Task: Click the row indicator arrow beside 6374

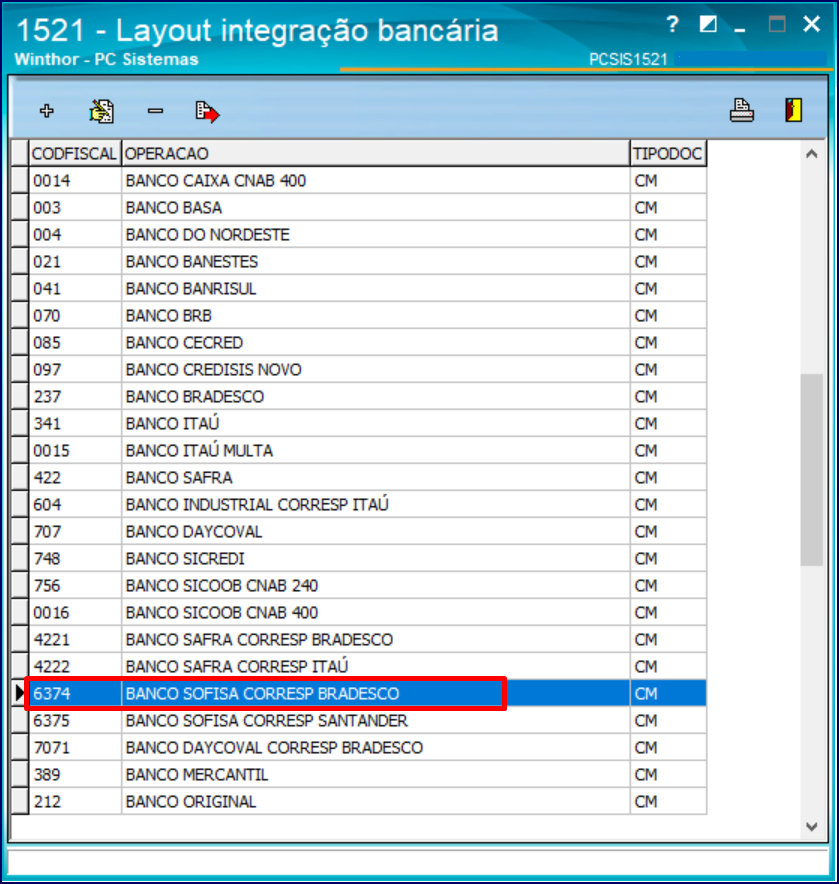Action: click(x=20, y=693)
